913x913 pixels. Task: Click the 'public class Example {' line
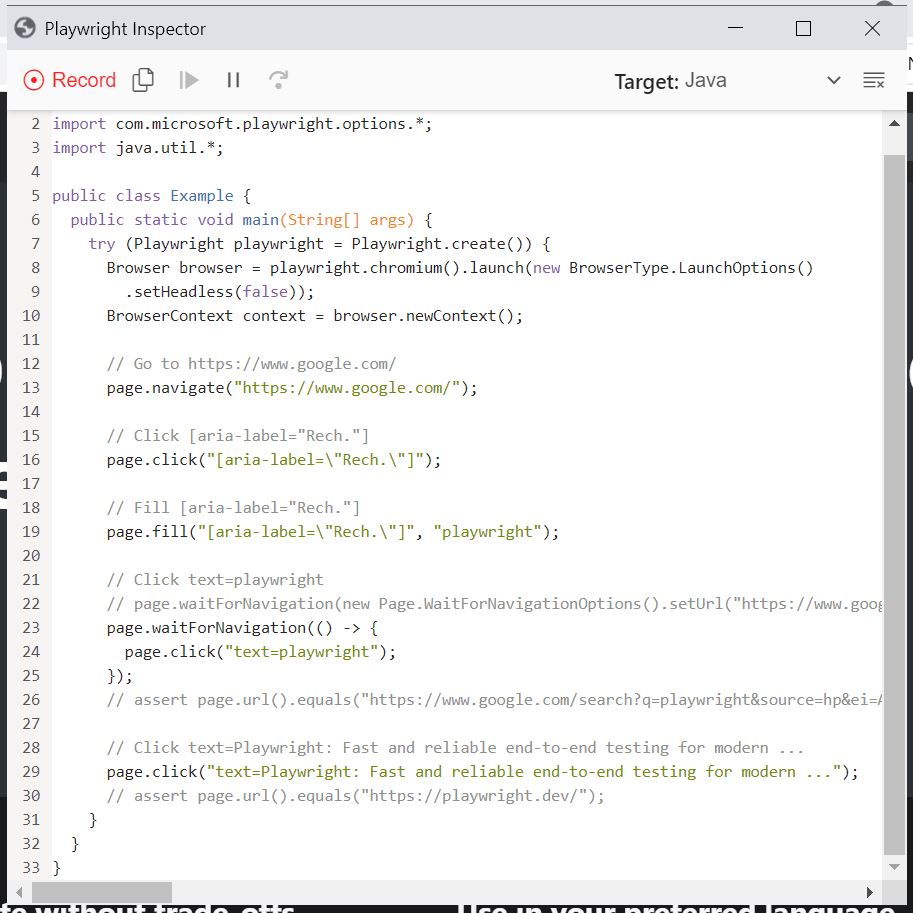pos(151,196)
